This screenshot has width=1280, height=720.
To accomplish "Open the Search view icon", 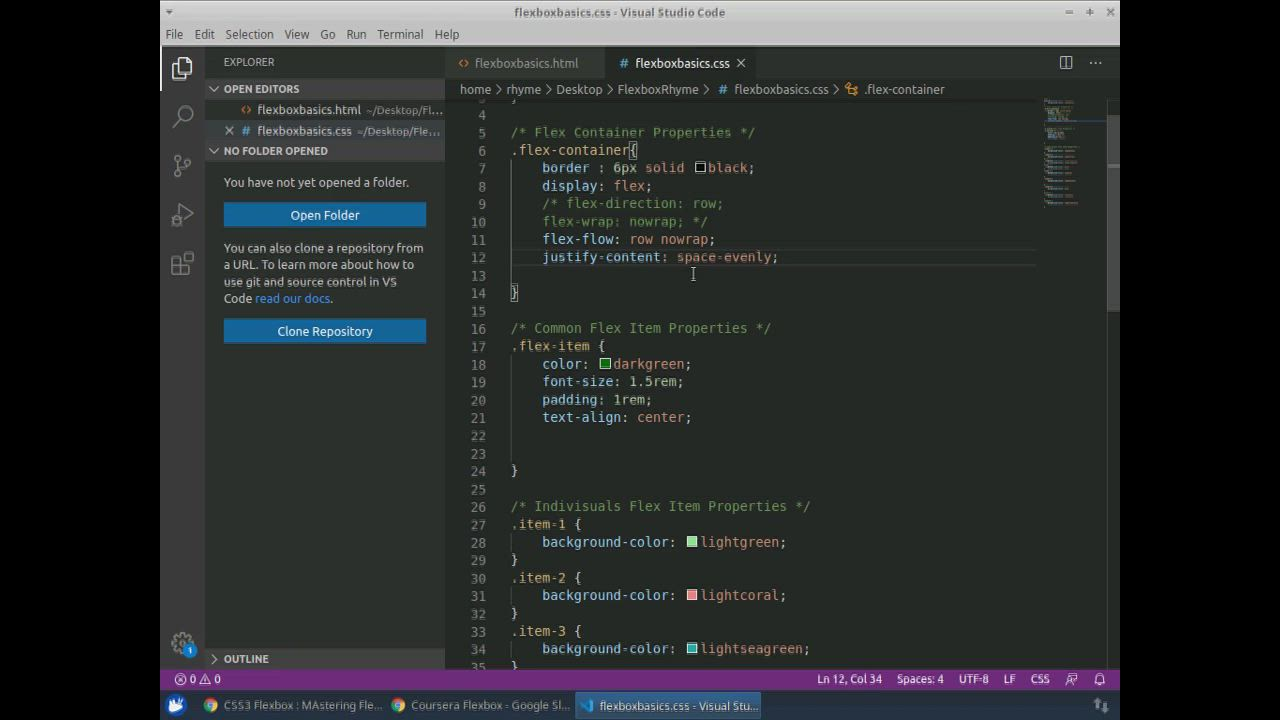I will pos(182,117).
